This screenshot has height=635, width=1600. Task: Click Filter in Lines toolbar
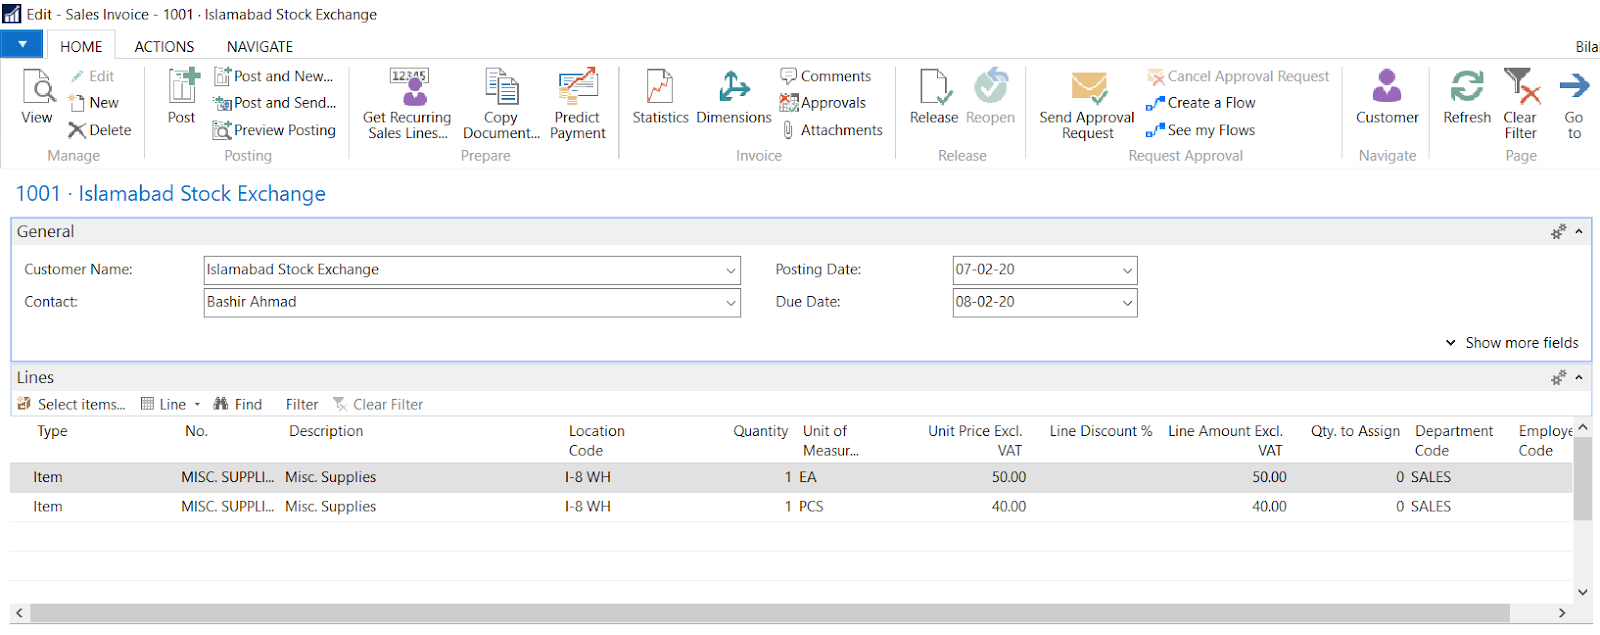pos(302,404)
